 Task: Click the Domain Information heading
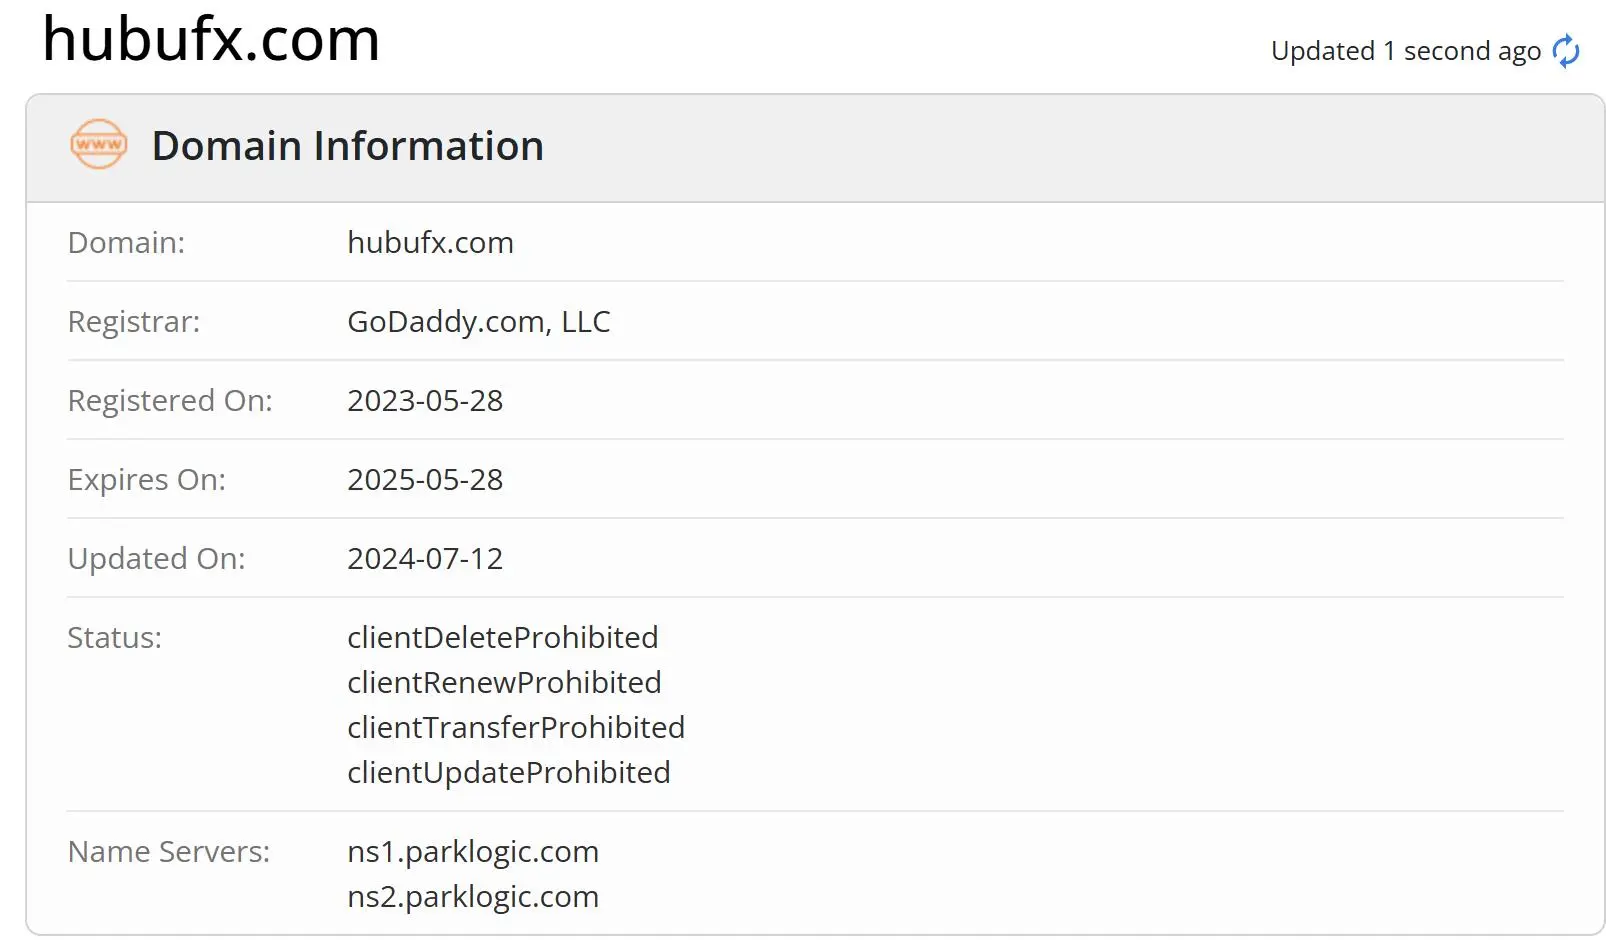click(348, 146)
